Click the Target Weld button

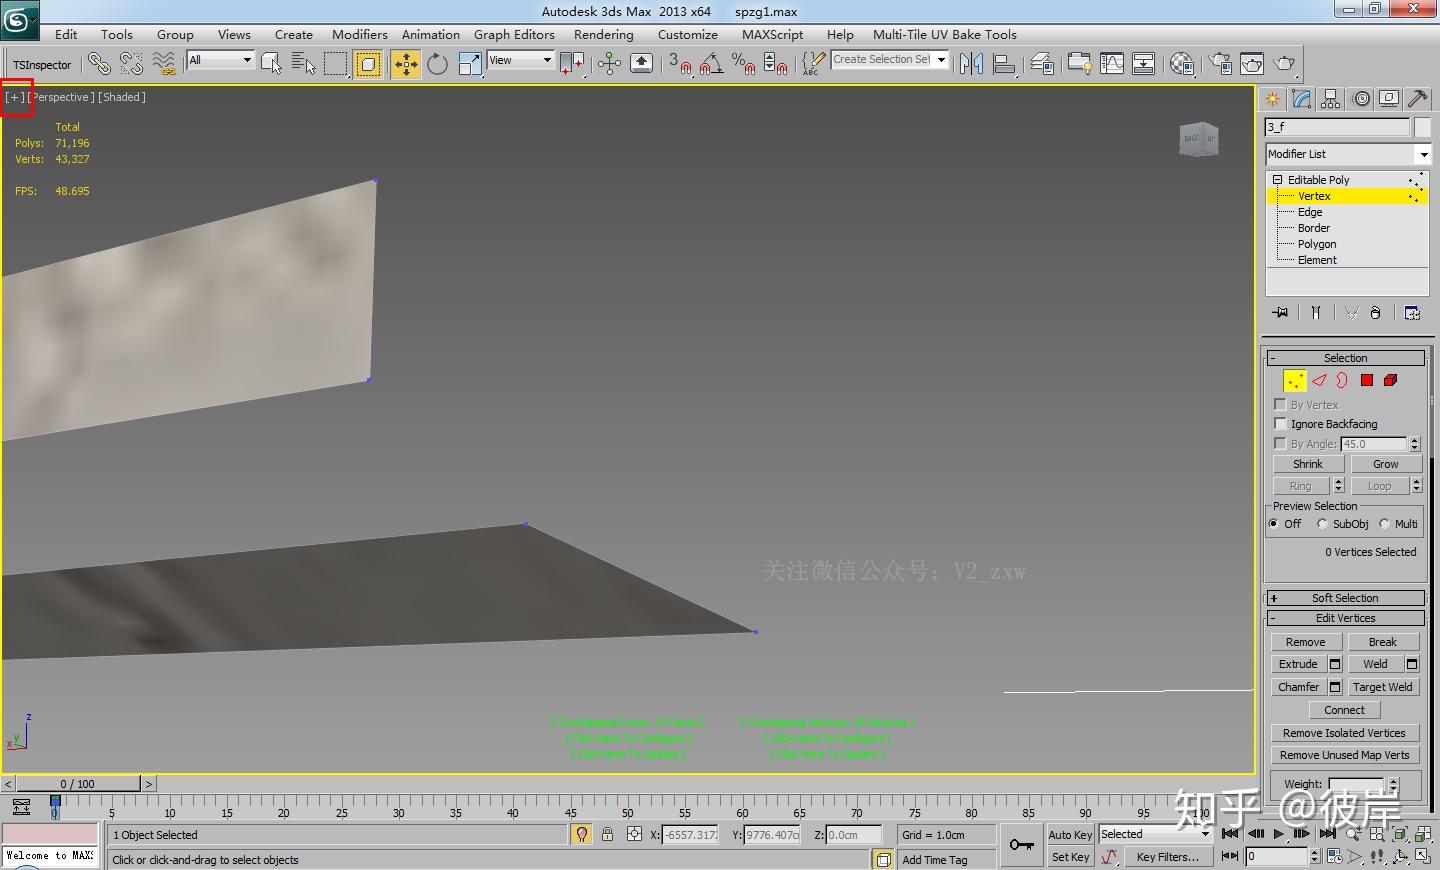pyautogui.click(x=1382, y=687)
